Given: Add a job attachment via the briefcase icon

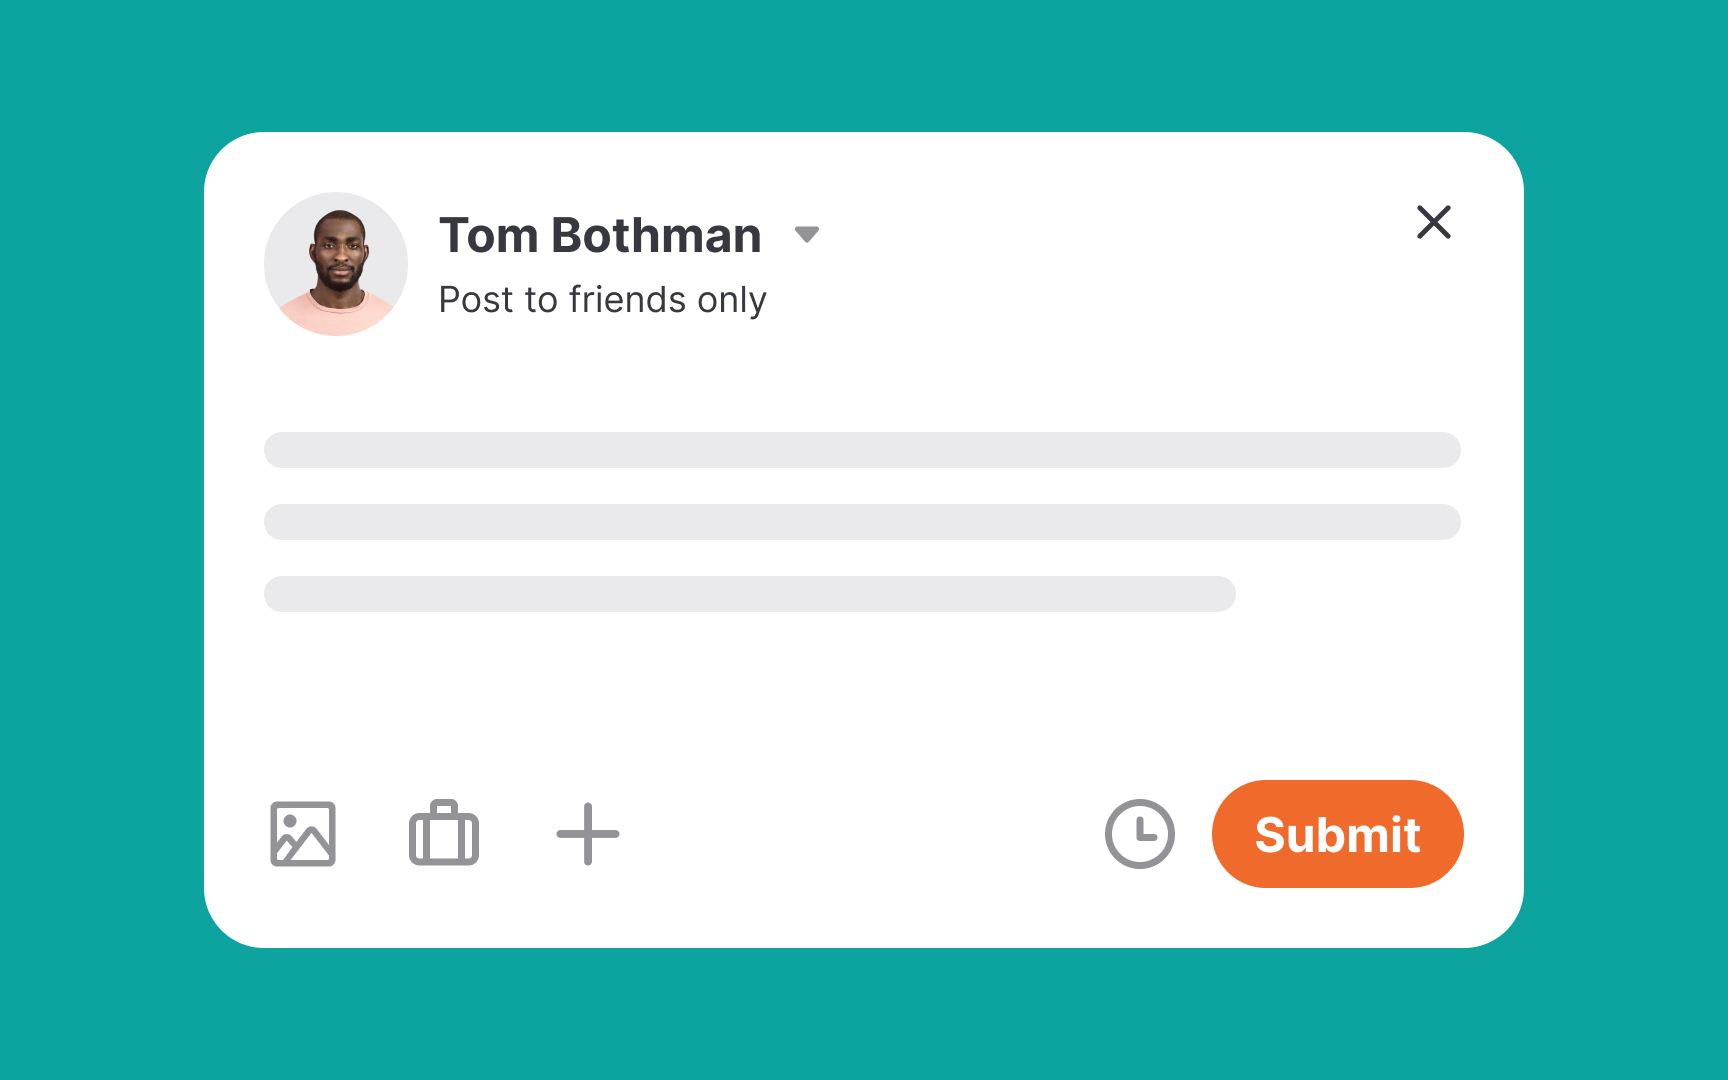Looking at the screenshot, I should point(445,834).
